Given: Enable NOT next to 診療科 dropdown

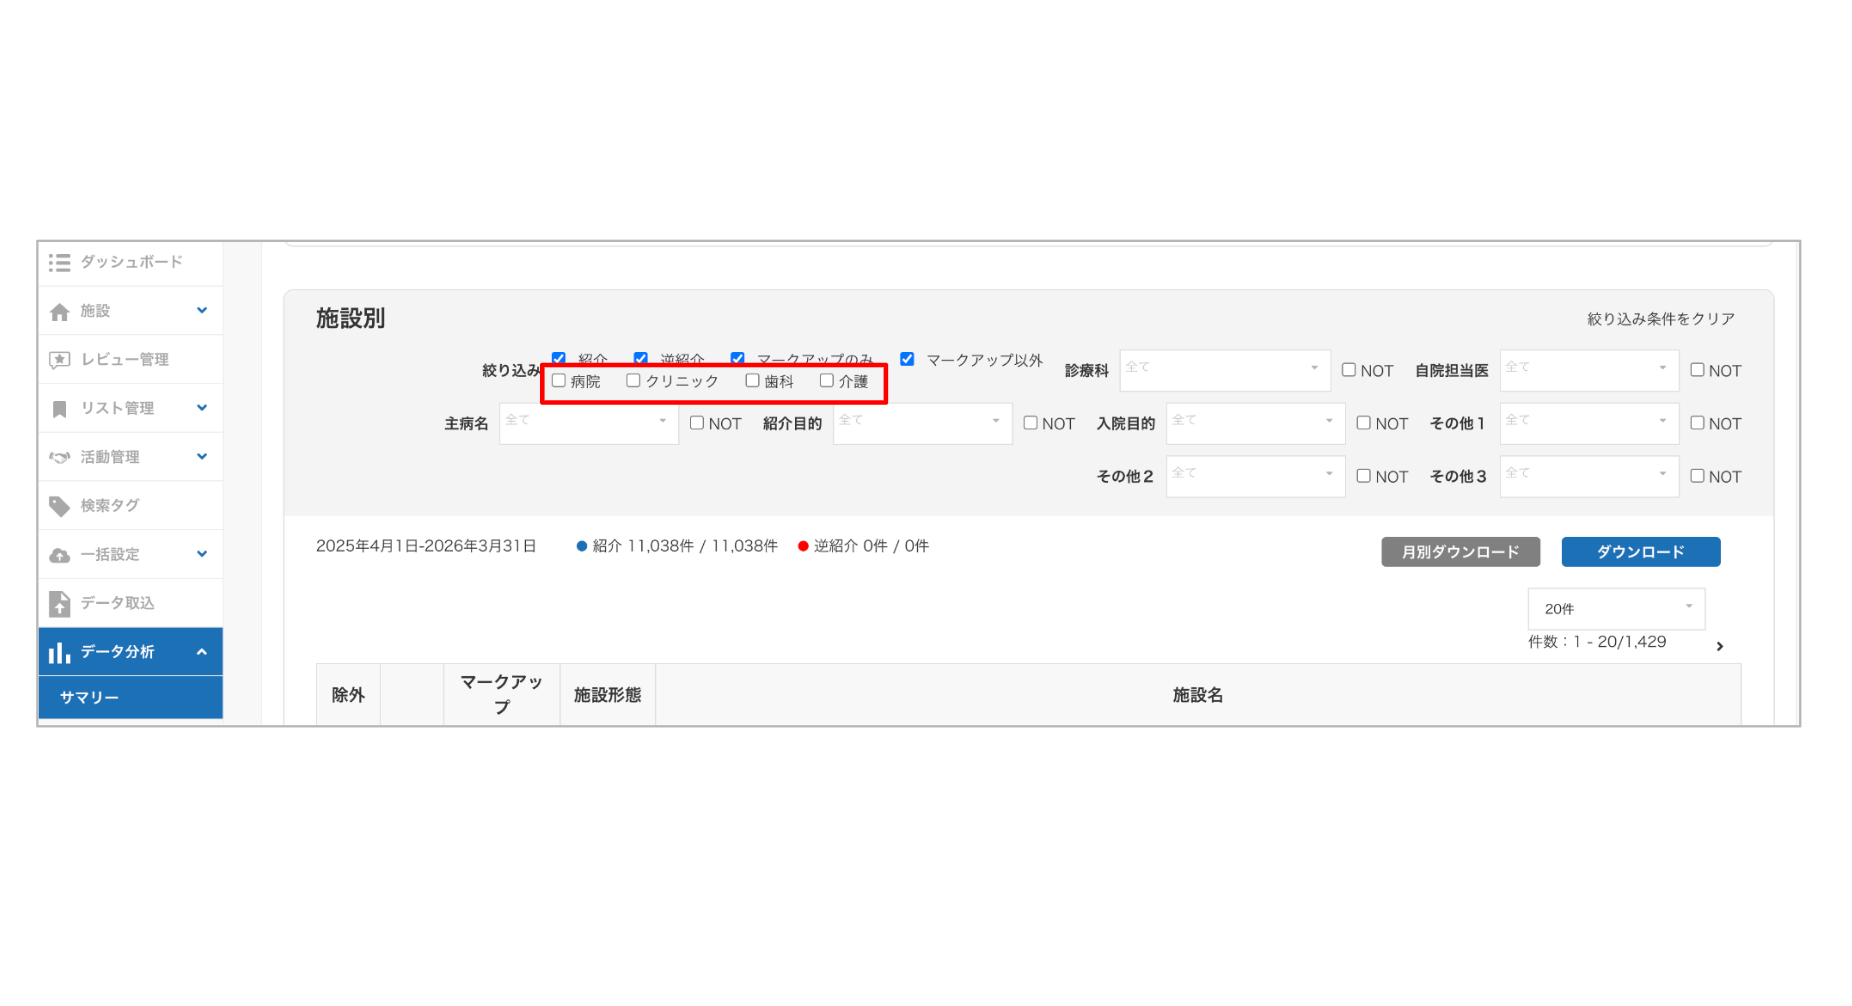Looking at the screenshot, I should 1349,370.
